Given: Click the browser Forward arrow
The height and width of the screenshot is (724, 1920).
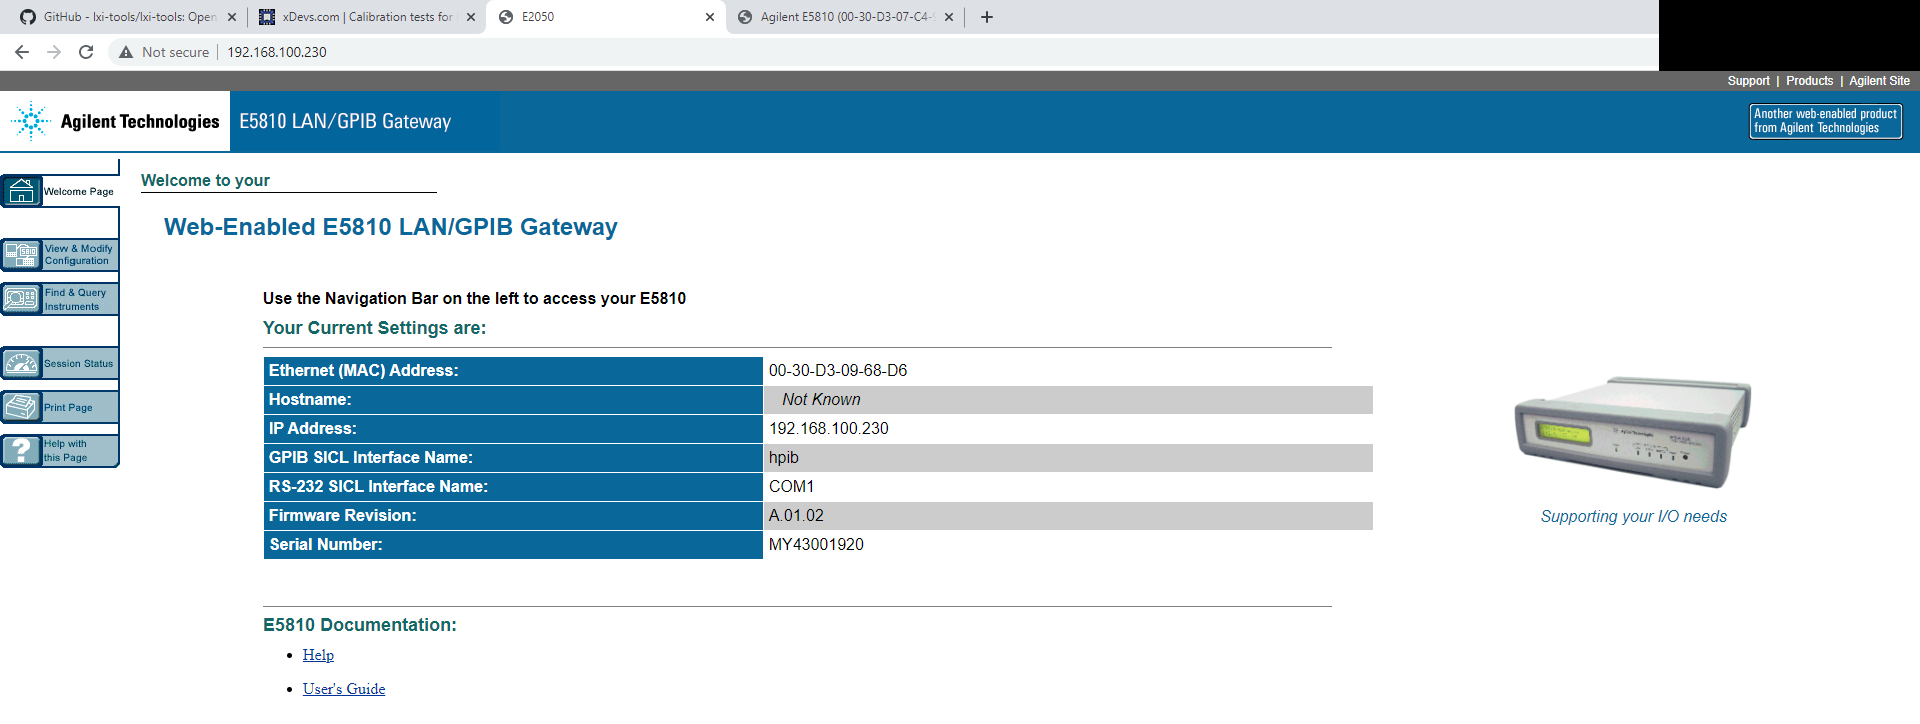Looking at the screenshot, I should click(x=54, y=52).
